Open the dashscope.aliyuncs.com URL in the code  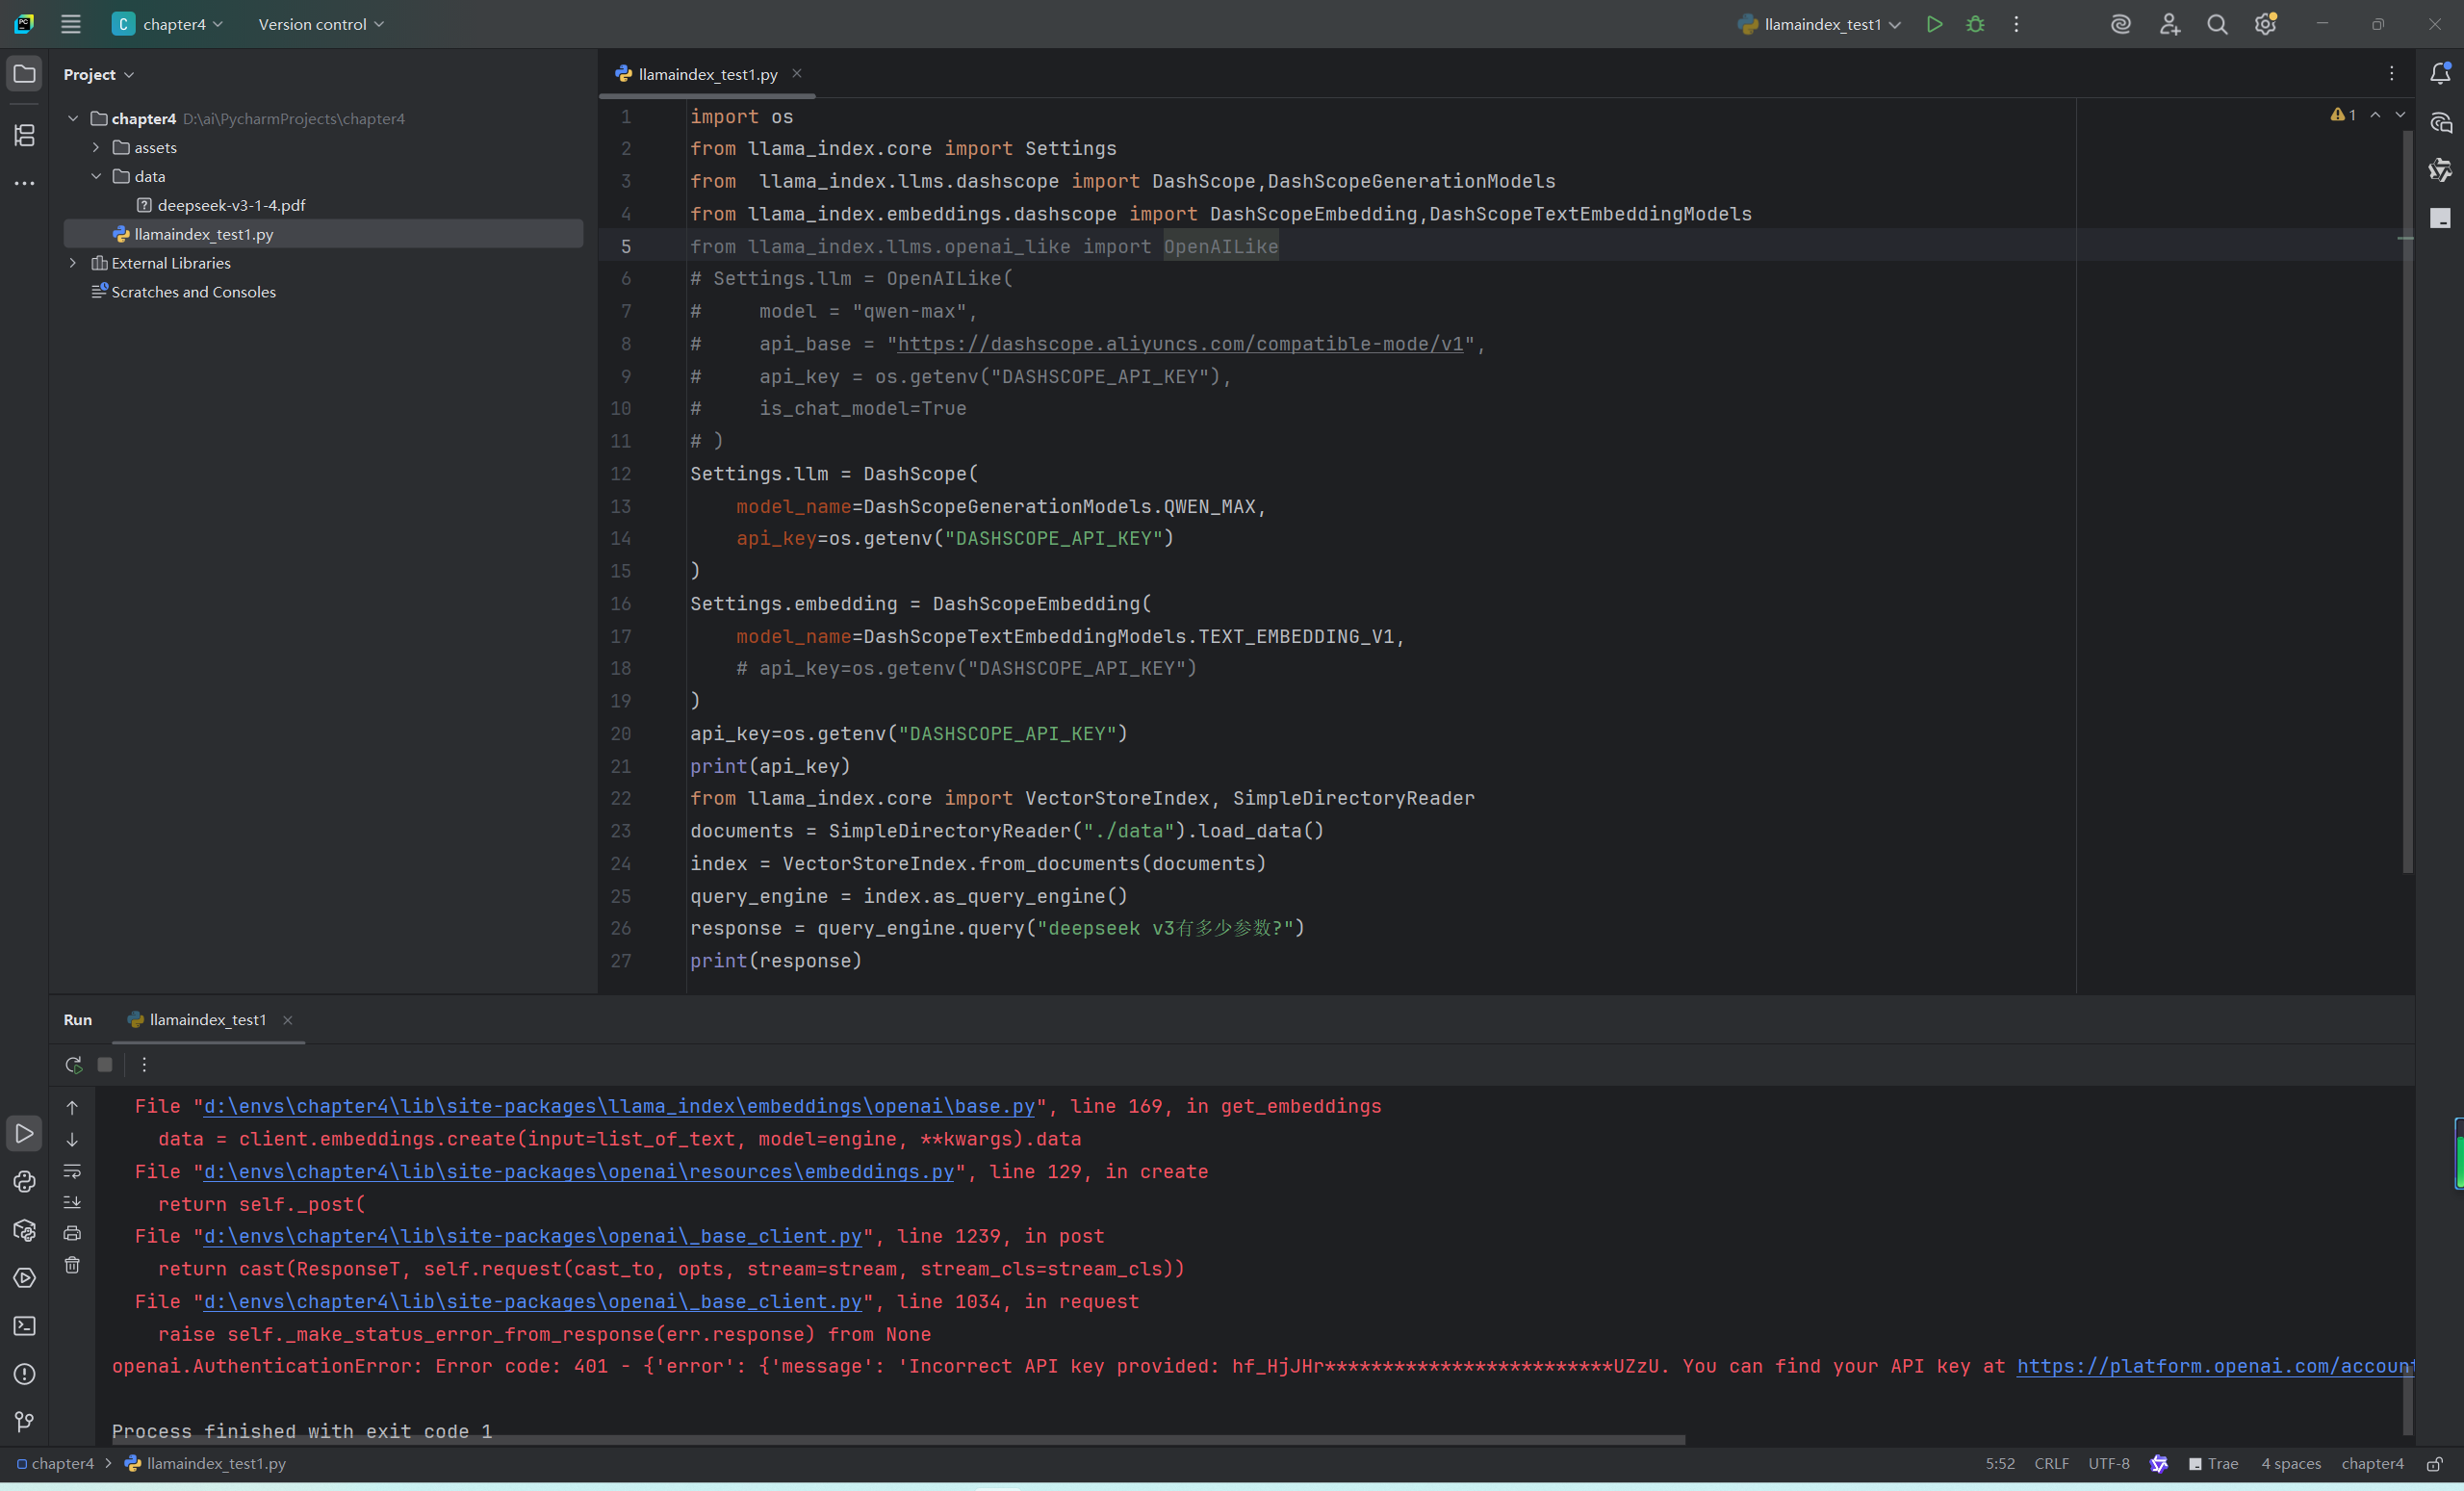point(1180,344)
